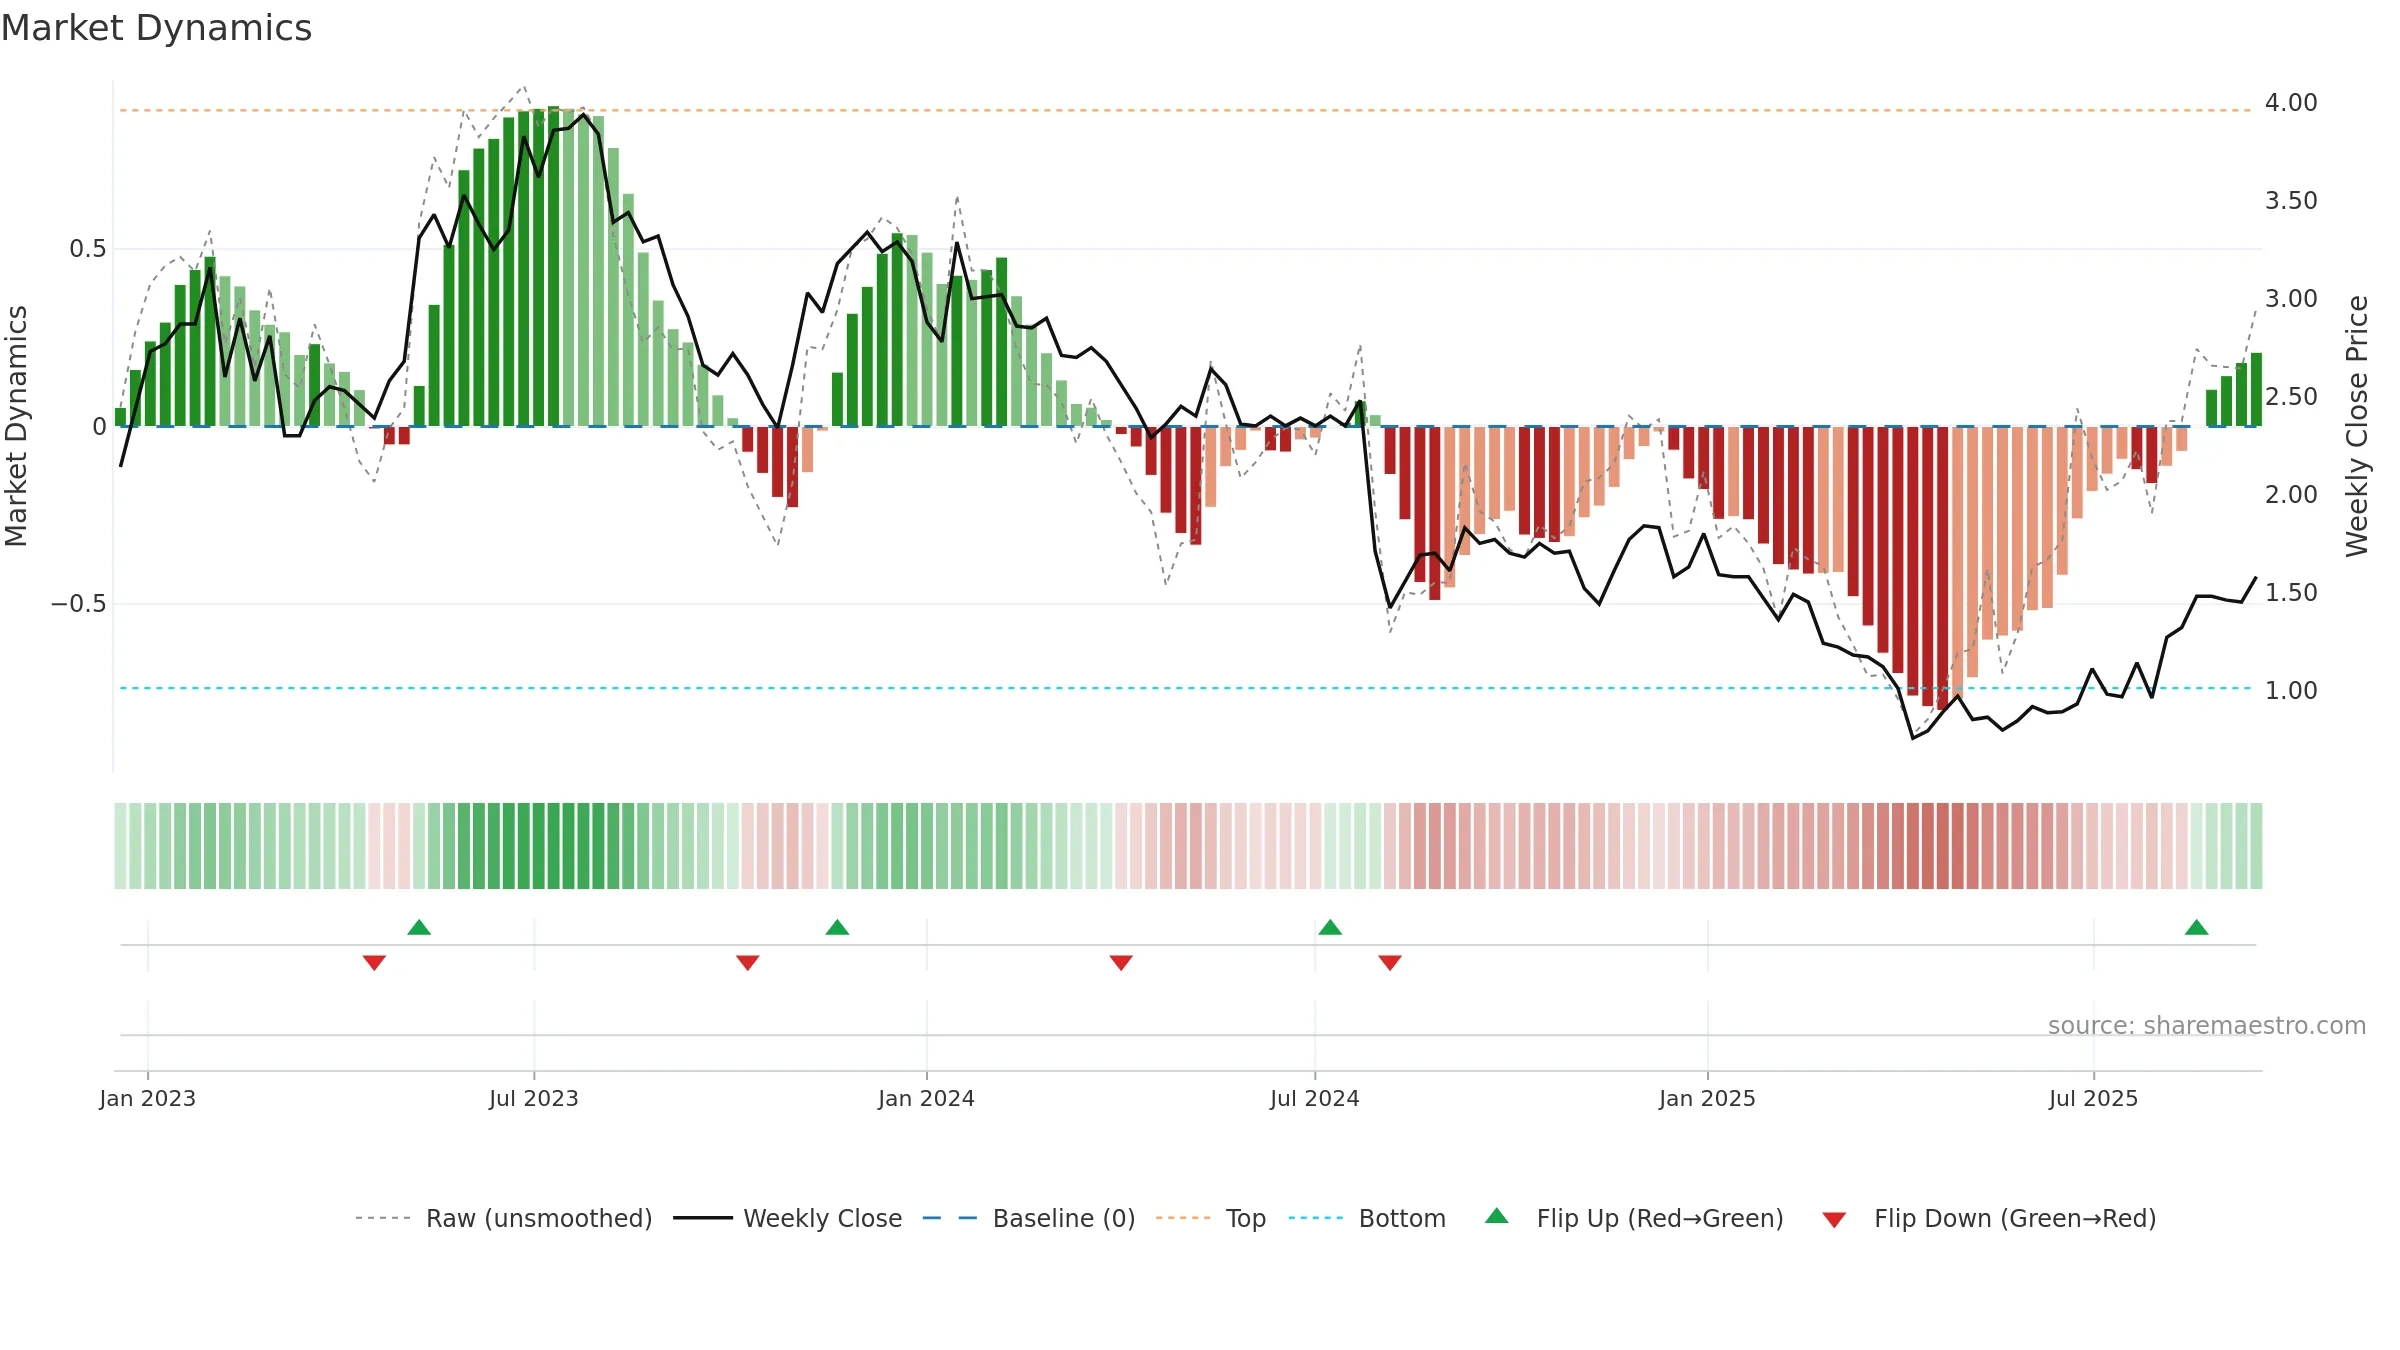Click the 3.00 price axis label
This screenshot has width=2400, height=1350.
point(2291,299)
